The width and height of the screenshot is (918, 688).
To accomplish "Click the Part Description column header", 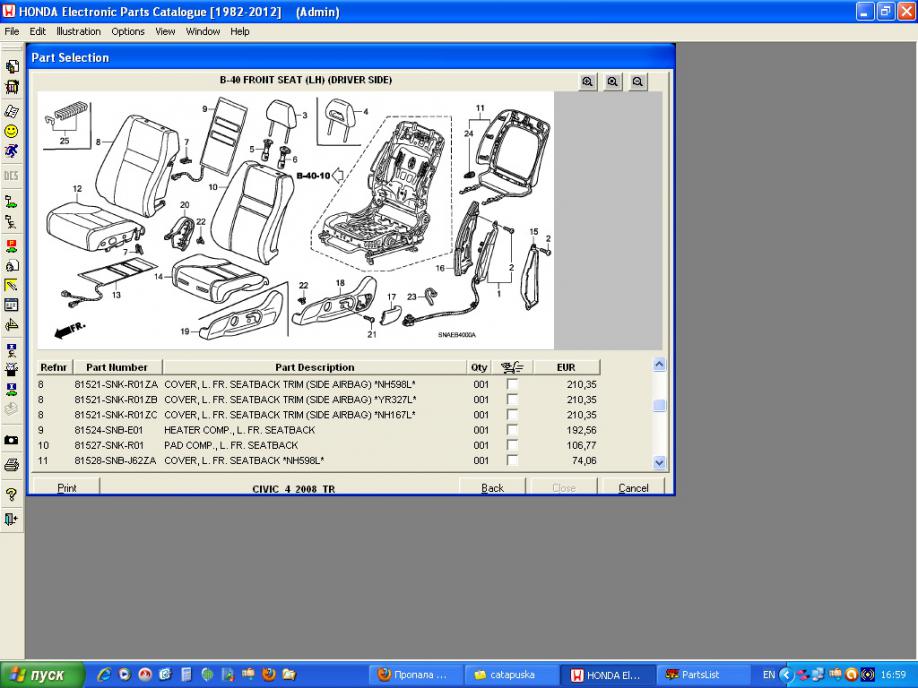I will [x=314, y=367].
